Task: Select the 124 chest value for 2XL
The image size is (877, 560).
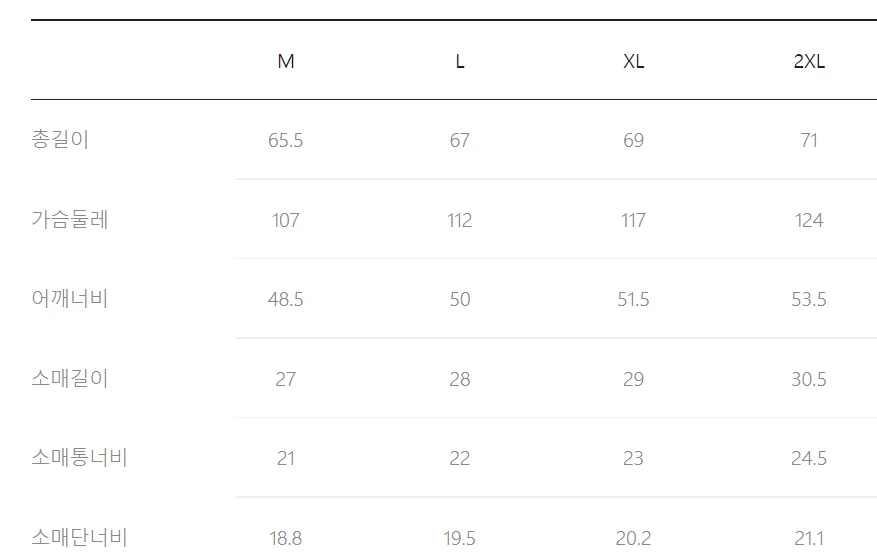Action: click(x=809, y=220)
